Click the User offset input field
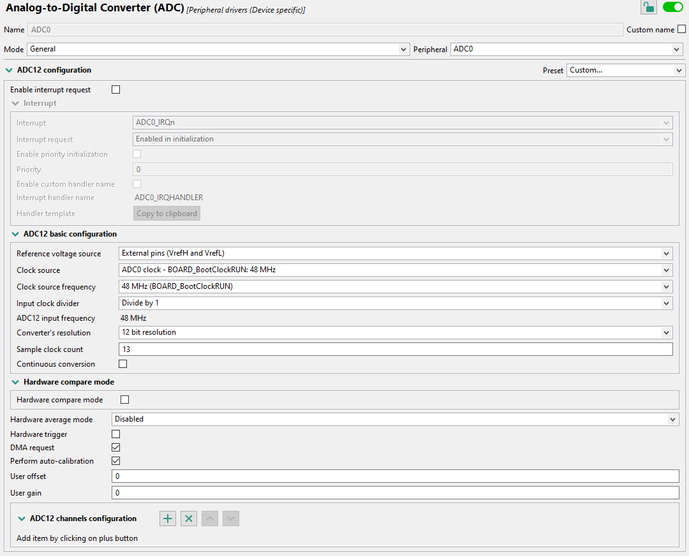This screenshot has height=556, width=689. pos(395,476)
